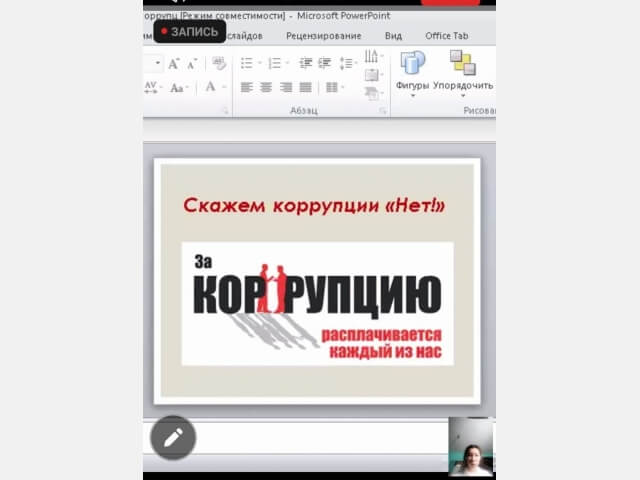Align the text to the right
Image resolution: width=640 pixels, height=480 pixels.
tap(286, 87)
